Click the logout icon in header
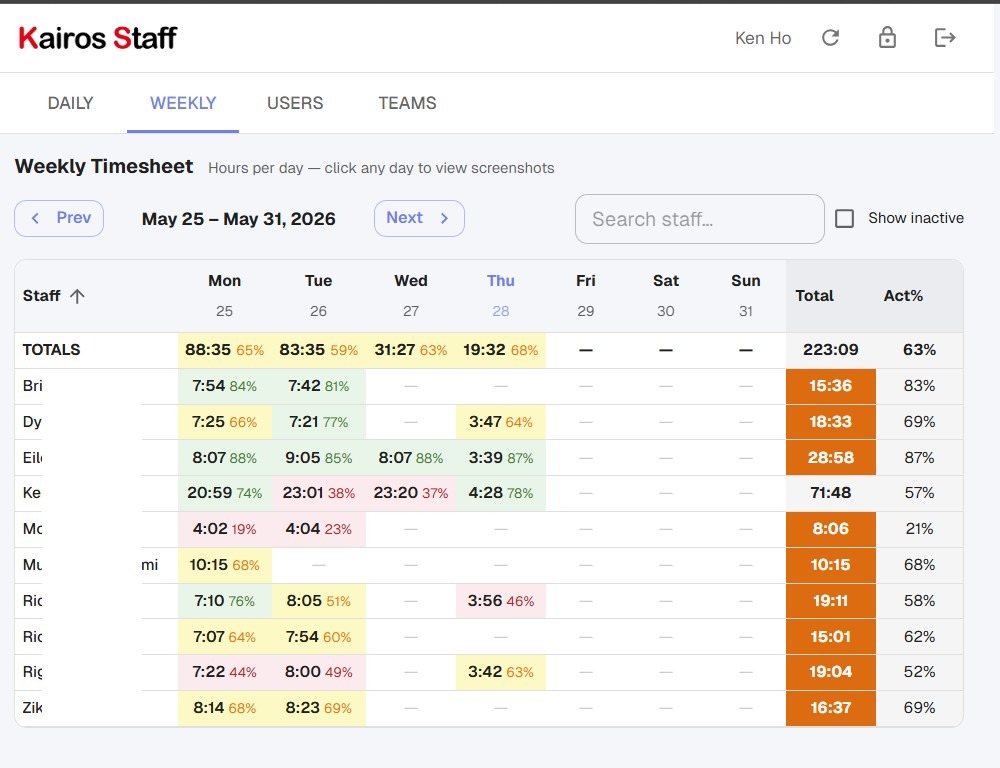 point(945,38)
